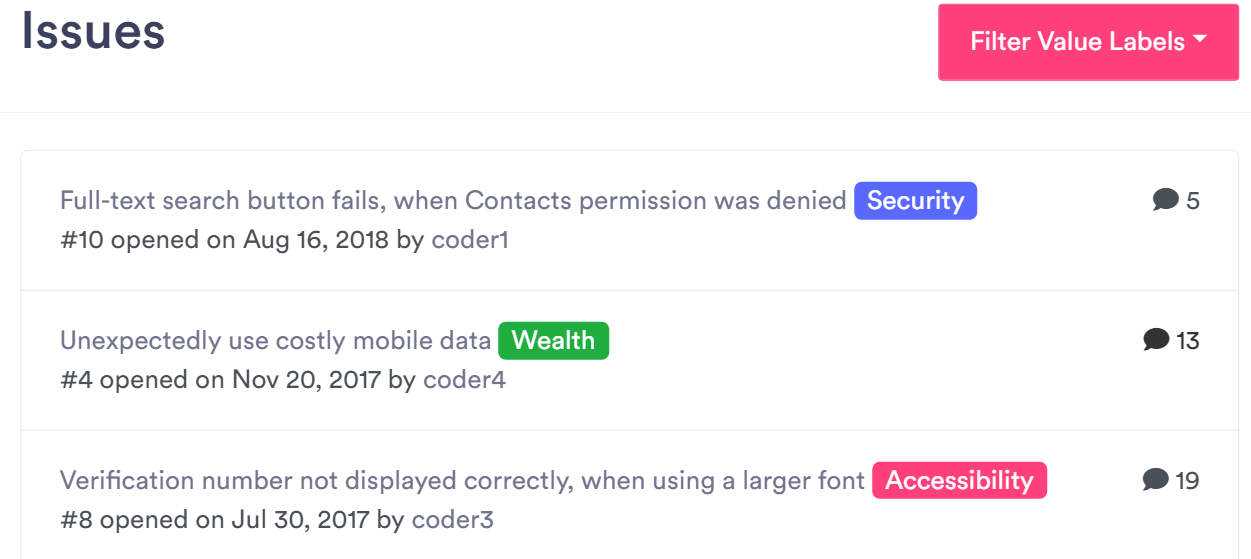Visit coder1 author profile link
The image size is (1251, 559).
pos(470,240)
